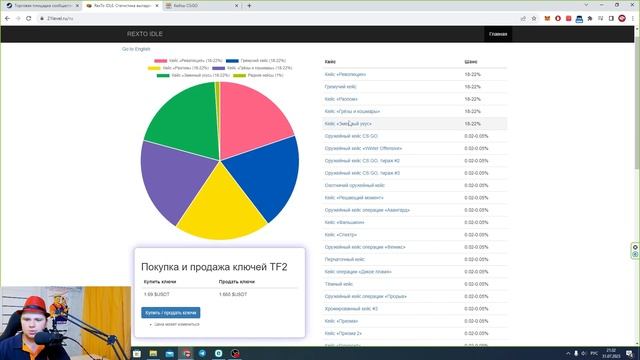Image resolution: width=640 pixels, height=360 pixels.
Task: Toggle the browser side panel icon
Action: [x=611, y=18]
